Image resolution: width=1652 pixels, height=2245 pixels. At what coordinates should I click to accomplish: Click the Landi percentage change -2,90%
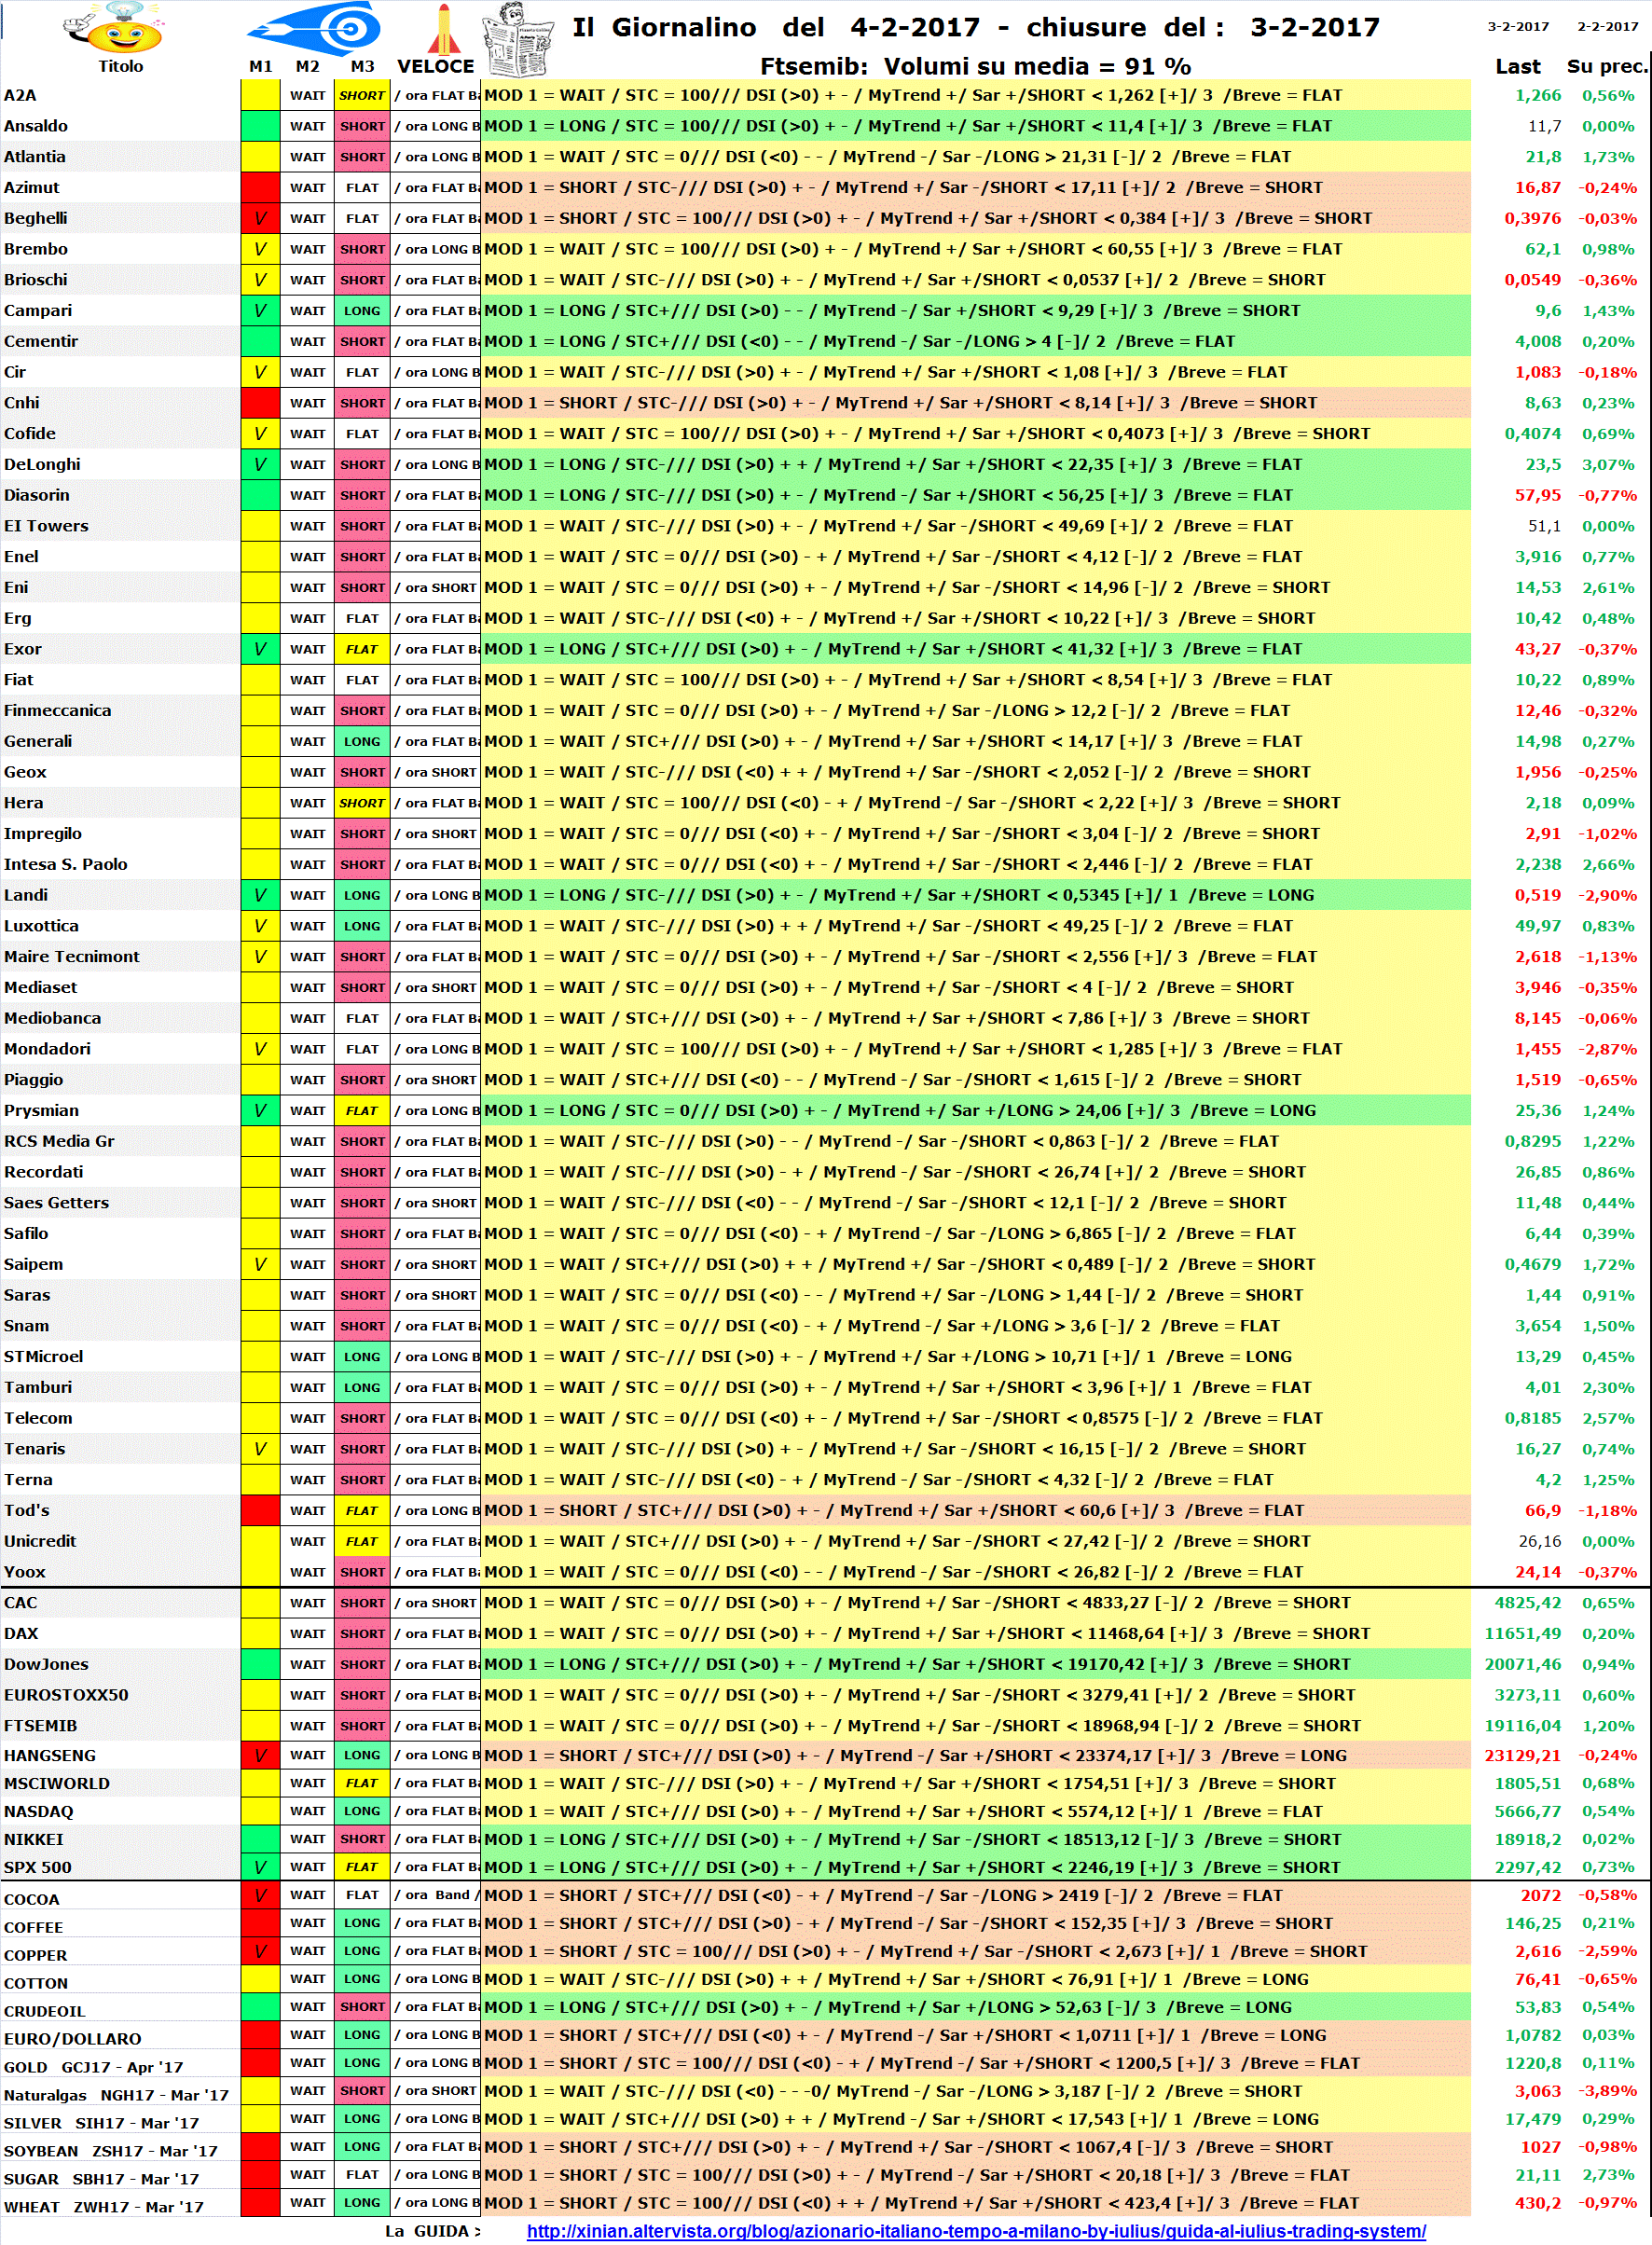(x=1607, y=895)
